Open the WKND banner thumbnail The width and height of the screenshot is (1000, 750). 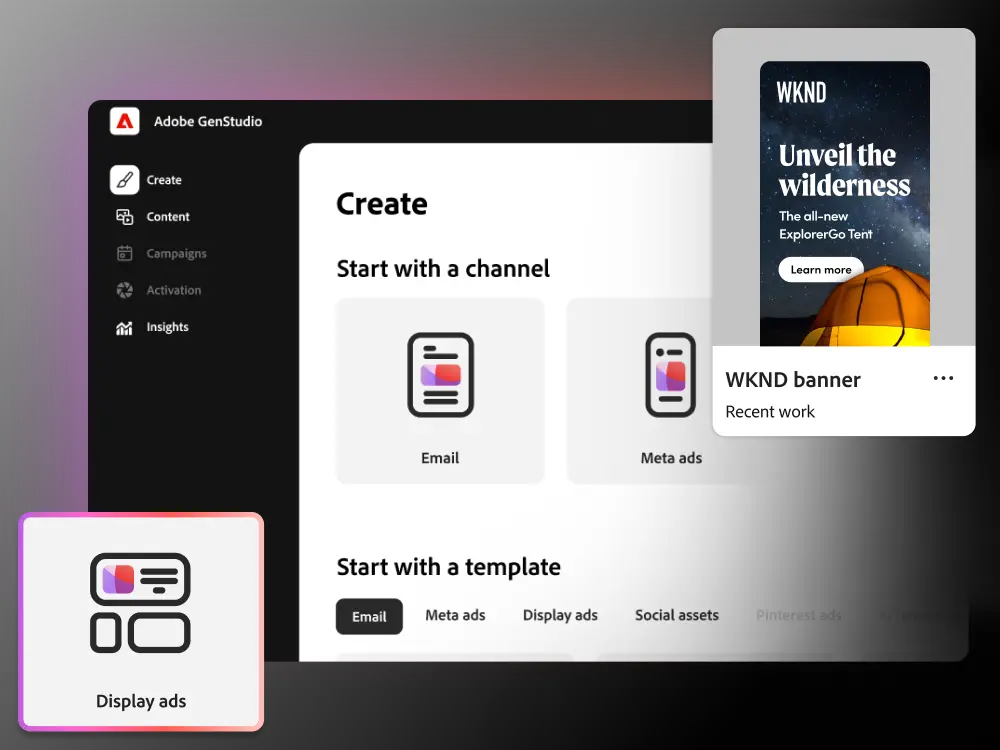click(x=844, y=204)
